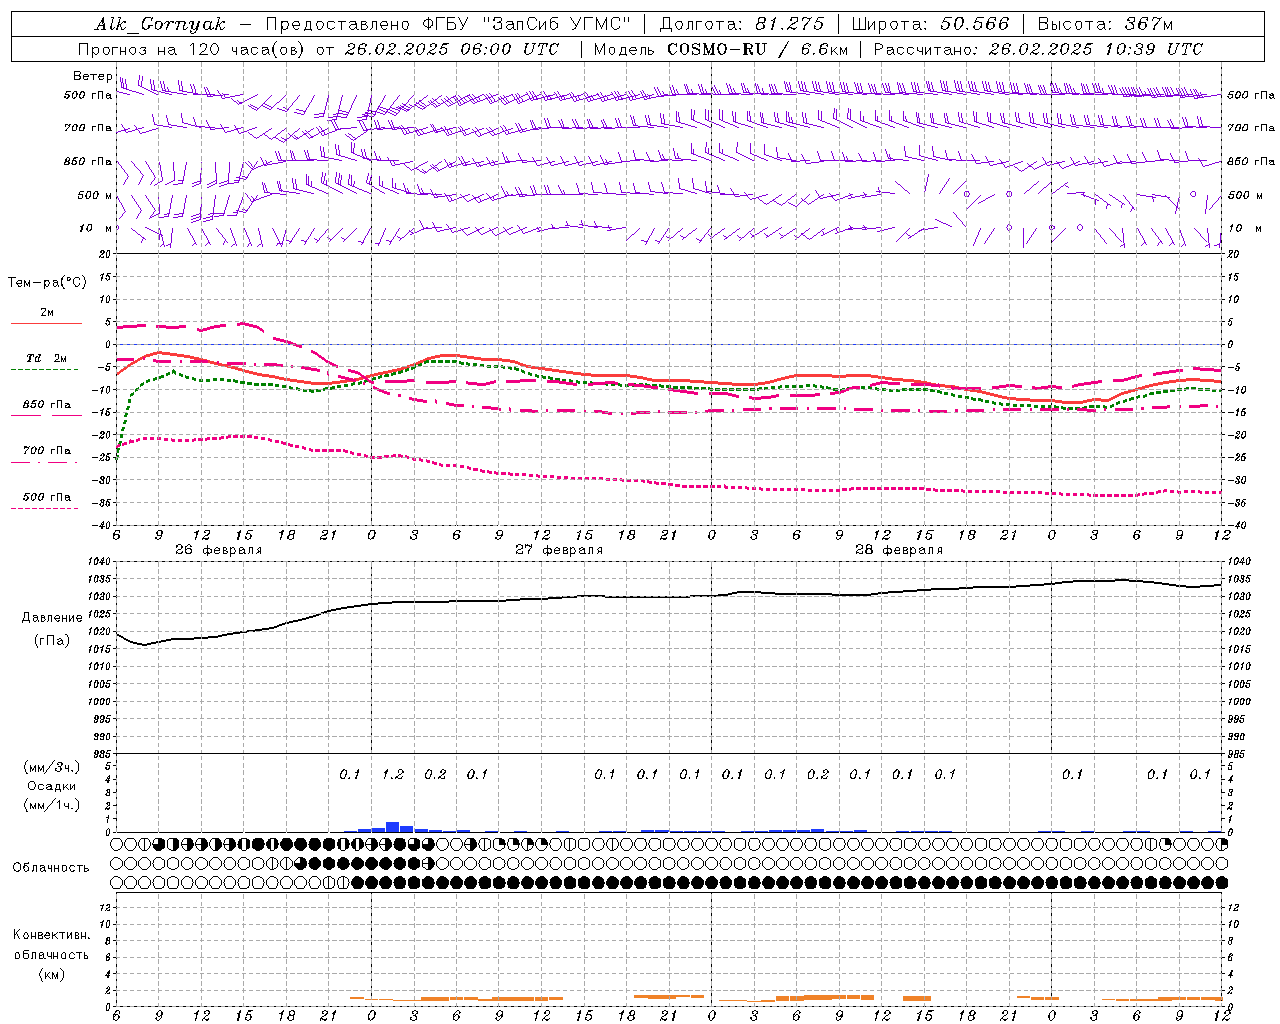Click the "Тем-ра(°C)" axis title
Viewport: 1280px width, 1024px height.
coord(47,283)
